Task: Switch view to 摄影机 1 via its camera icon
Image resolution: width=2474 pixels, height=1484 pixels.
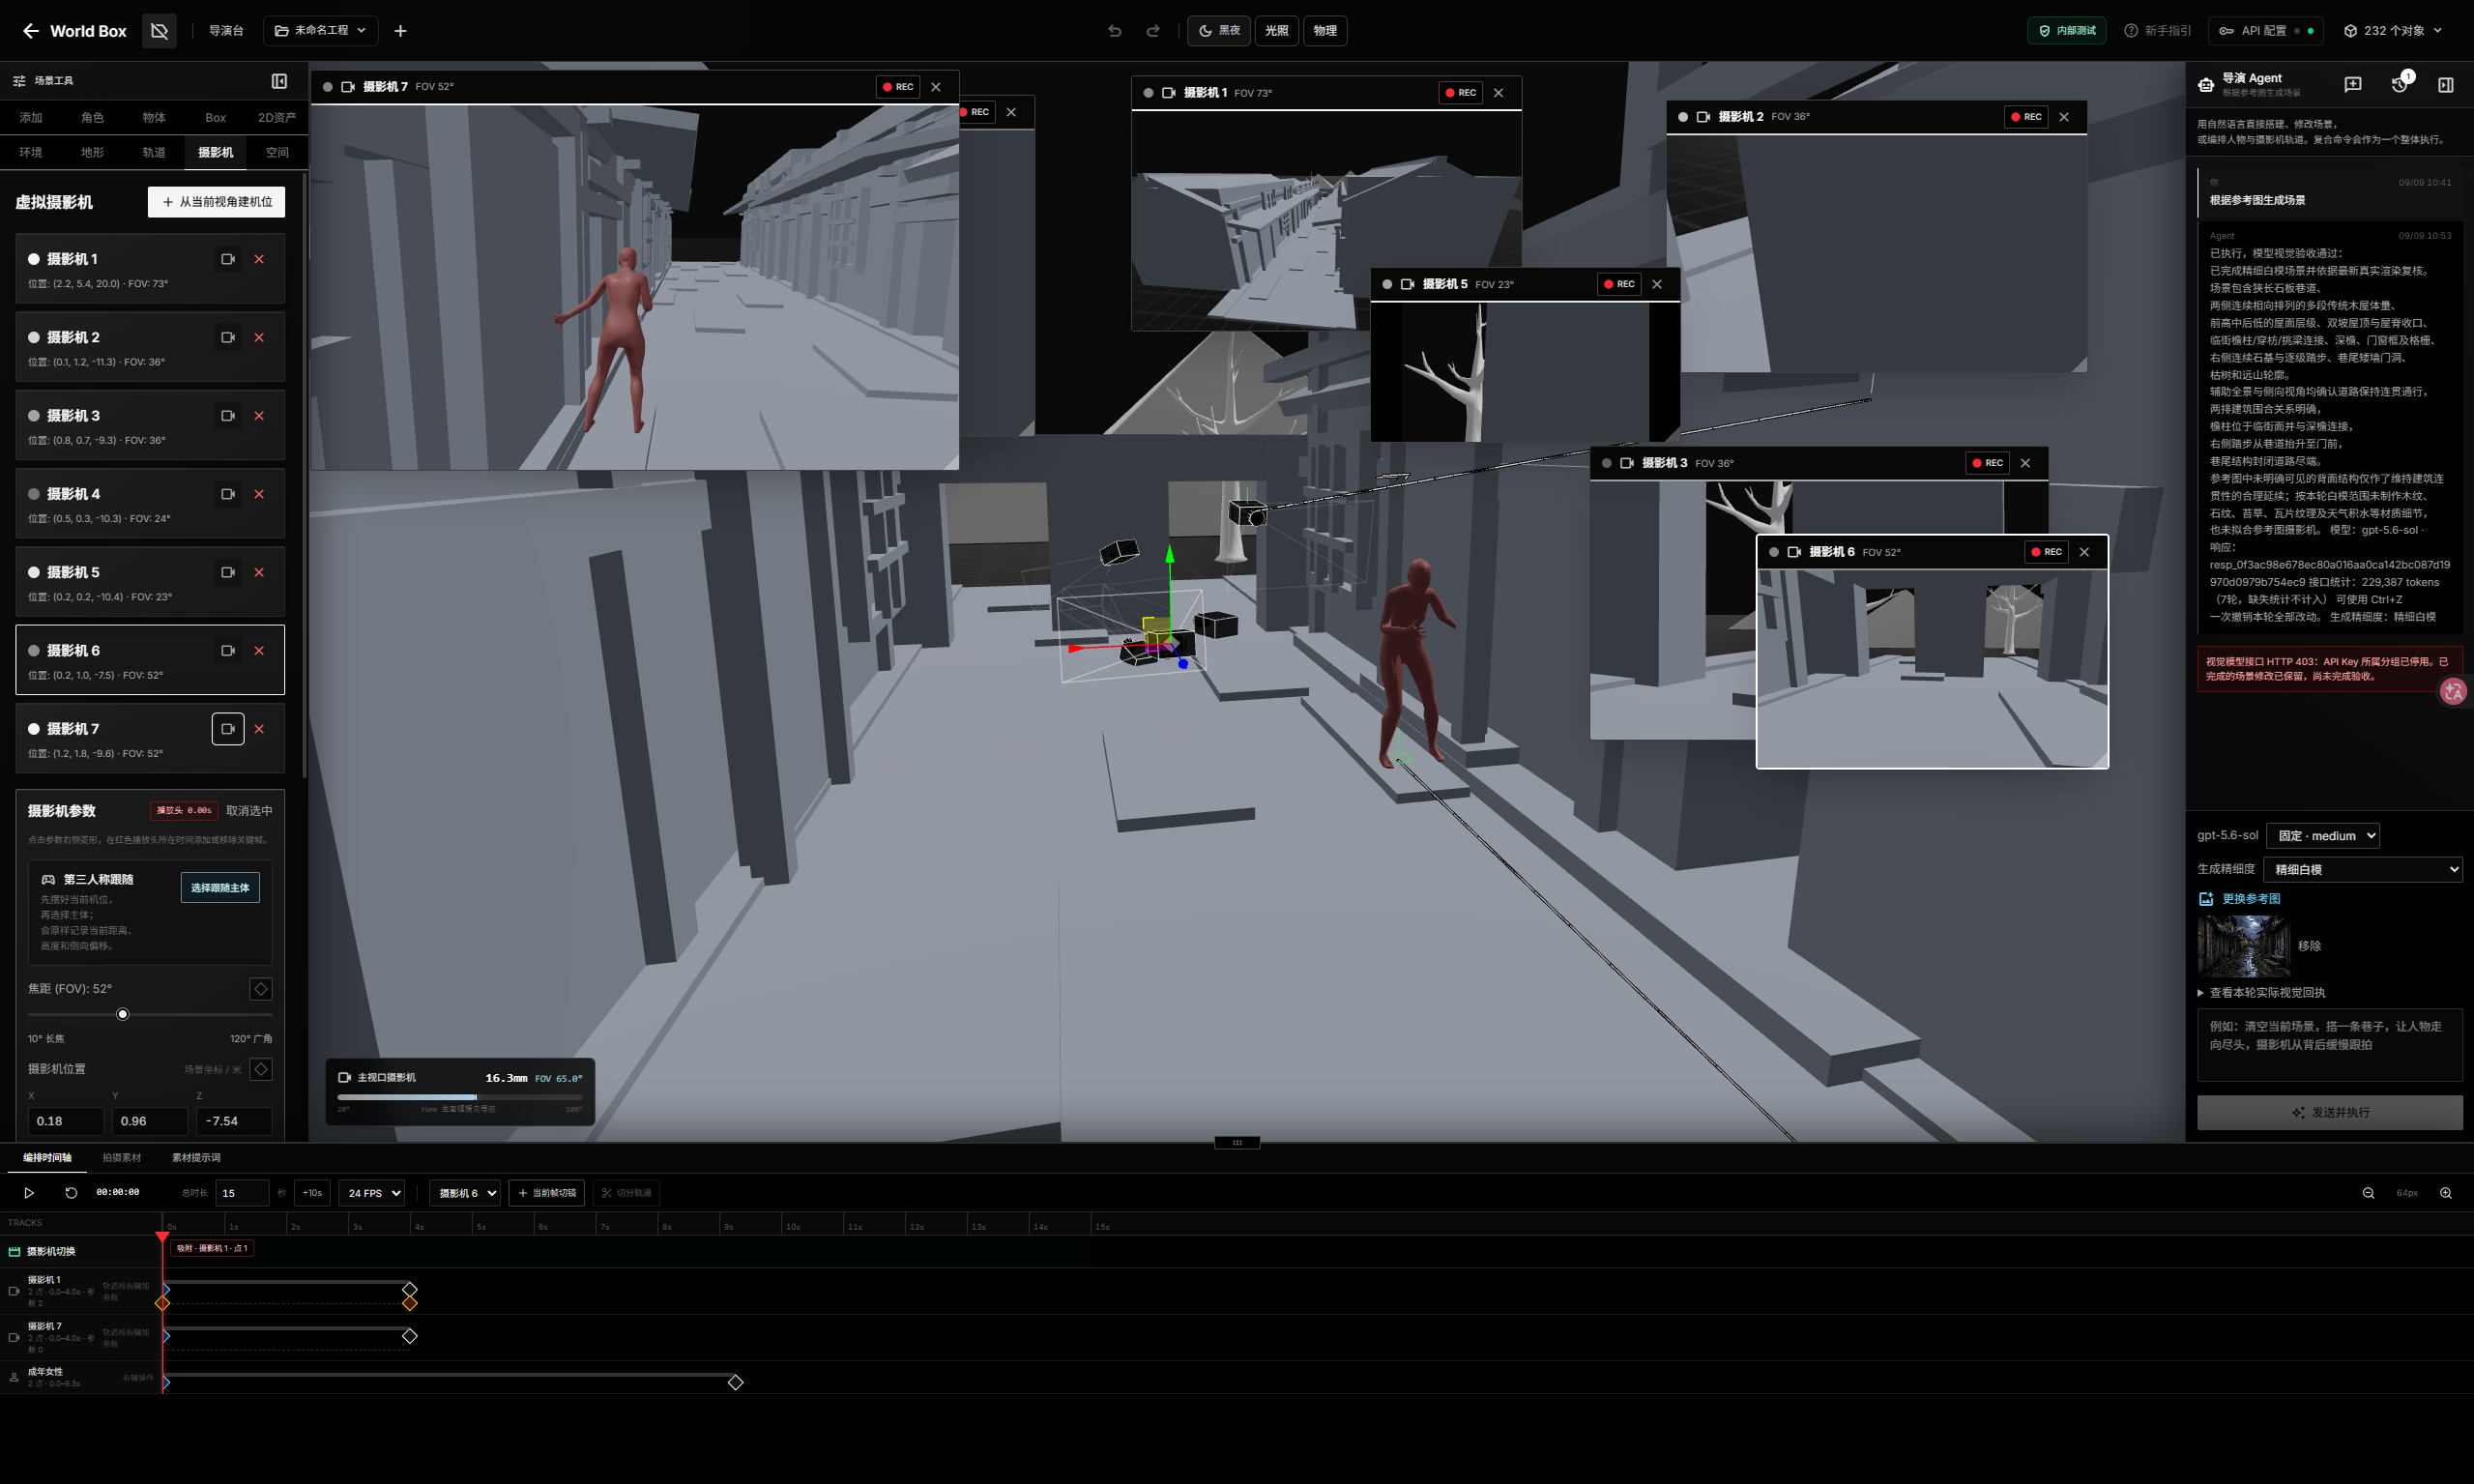Action: pos(228,259)
